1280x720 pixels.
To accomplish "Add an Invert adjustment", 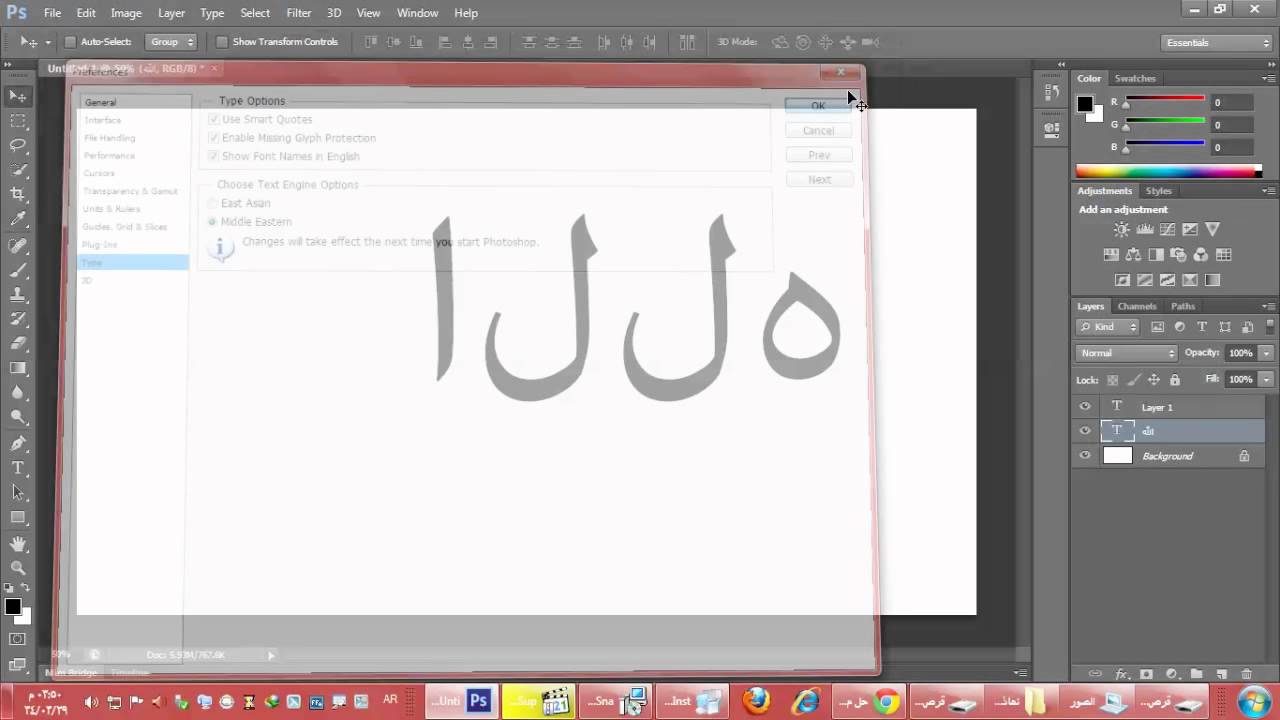I will pyautogui.click(x=1122, y=281).
